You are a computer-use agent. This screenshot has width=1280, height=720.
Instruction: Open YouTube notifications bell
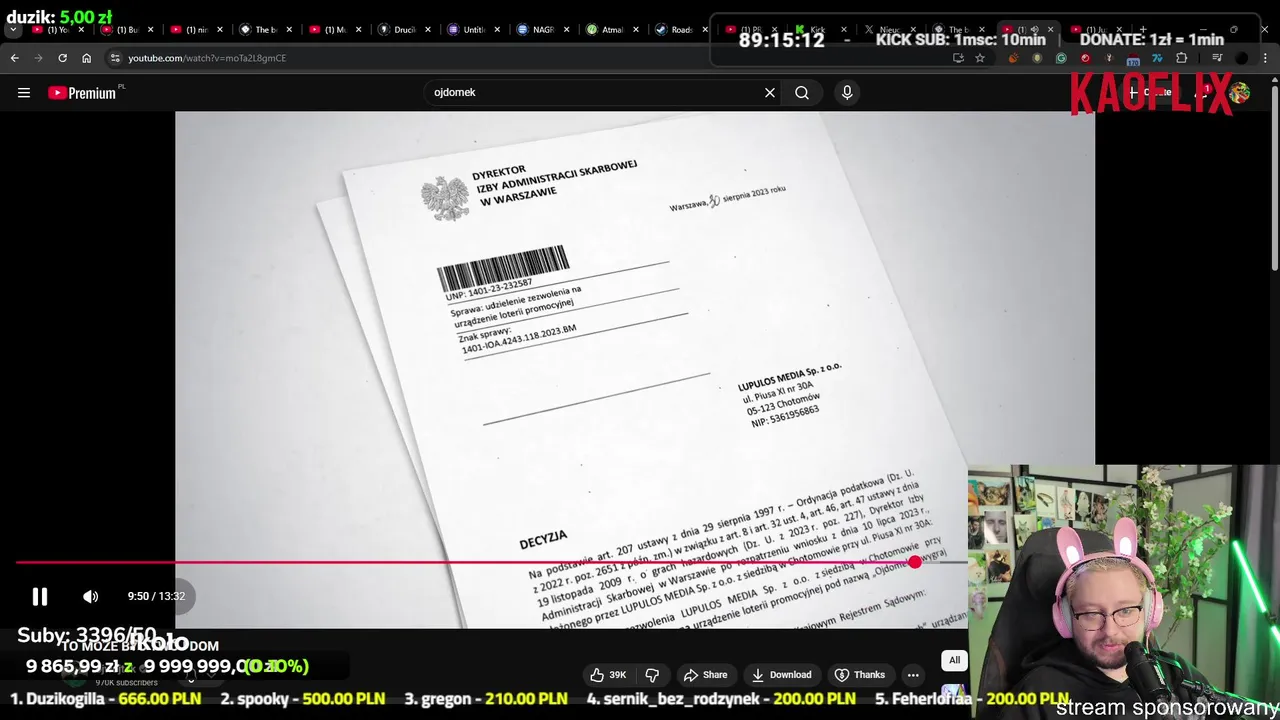click(x=1203, y=93)
